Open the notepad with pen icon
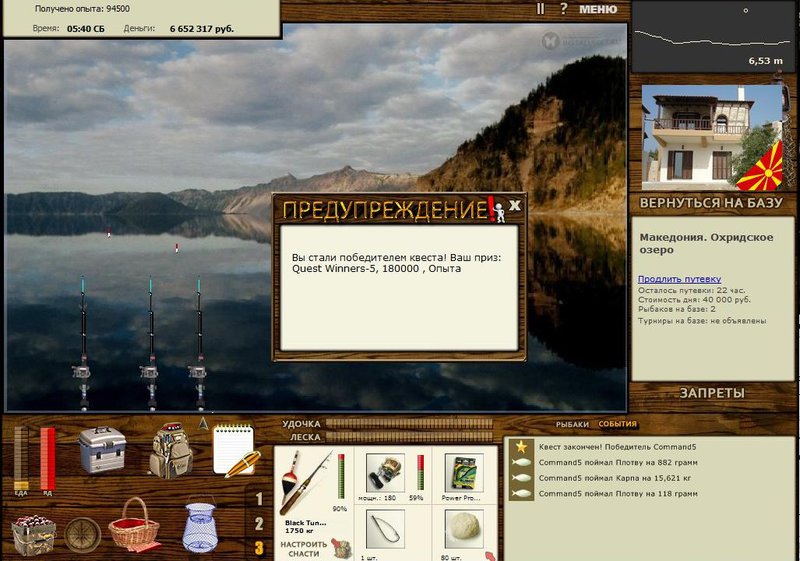 coord(236,451)
